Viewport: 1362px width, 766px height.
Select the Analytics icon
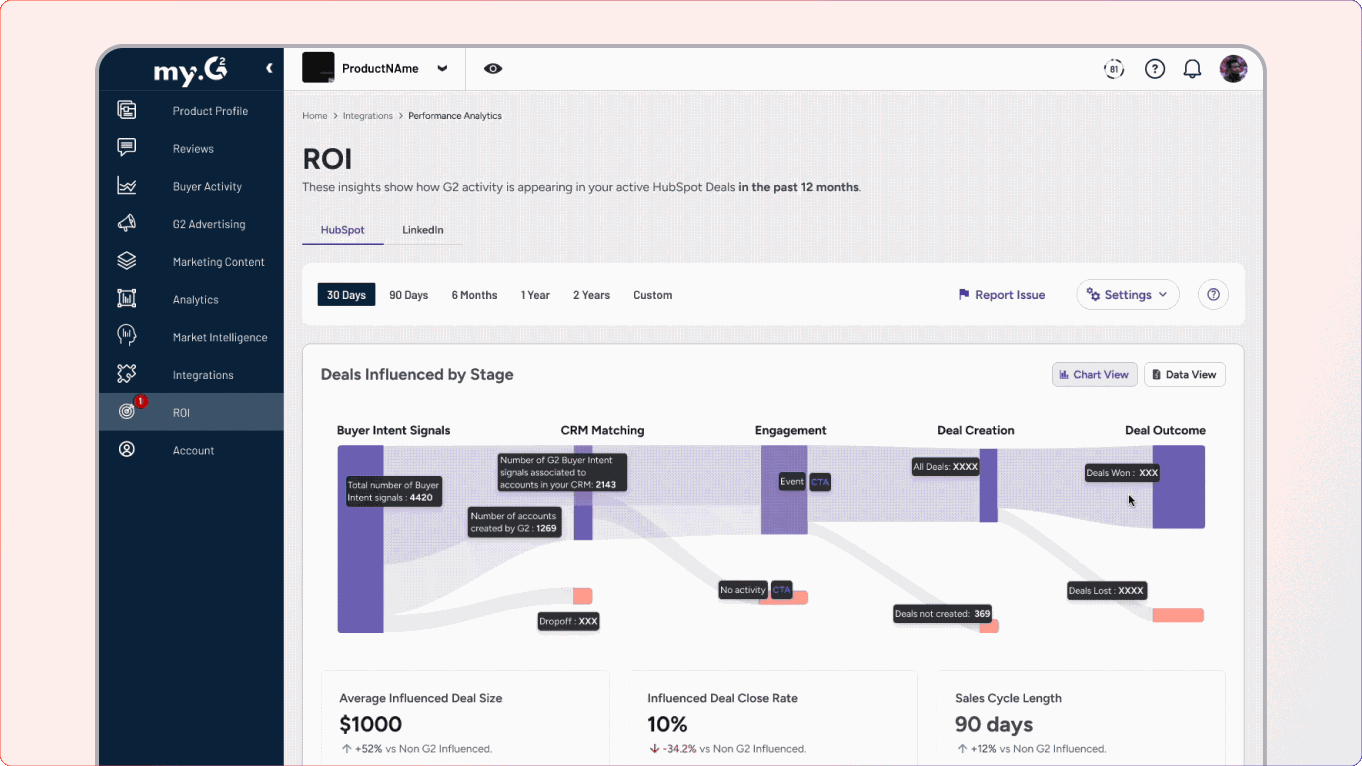(x=126, y=298)
